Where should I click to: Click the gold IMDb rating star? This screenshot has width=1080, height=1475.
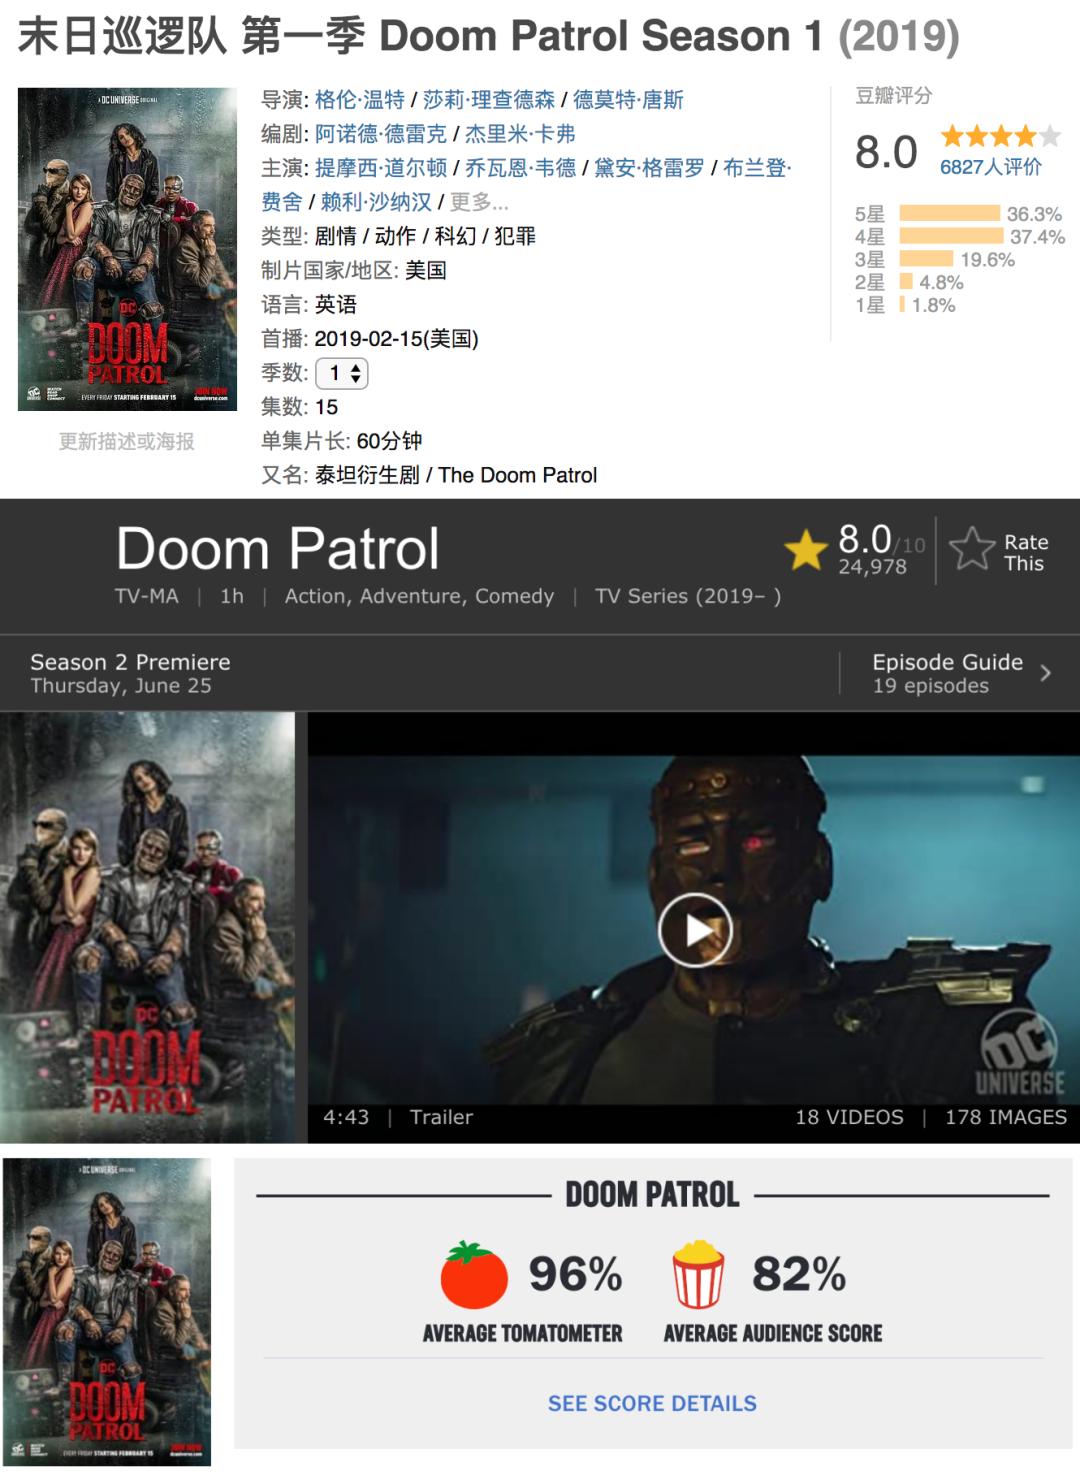click(806, 551)
